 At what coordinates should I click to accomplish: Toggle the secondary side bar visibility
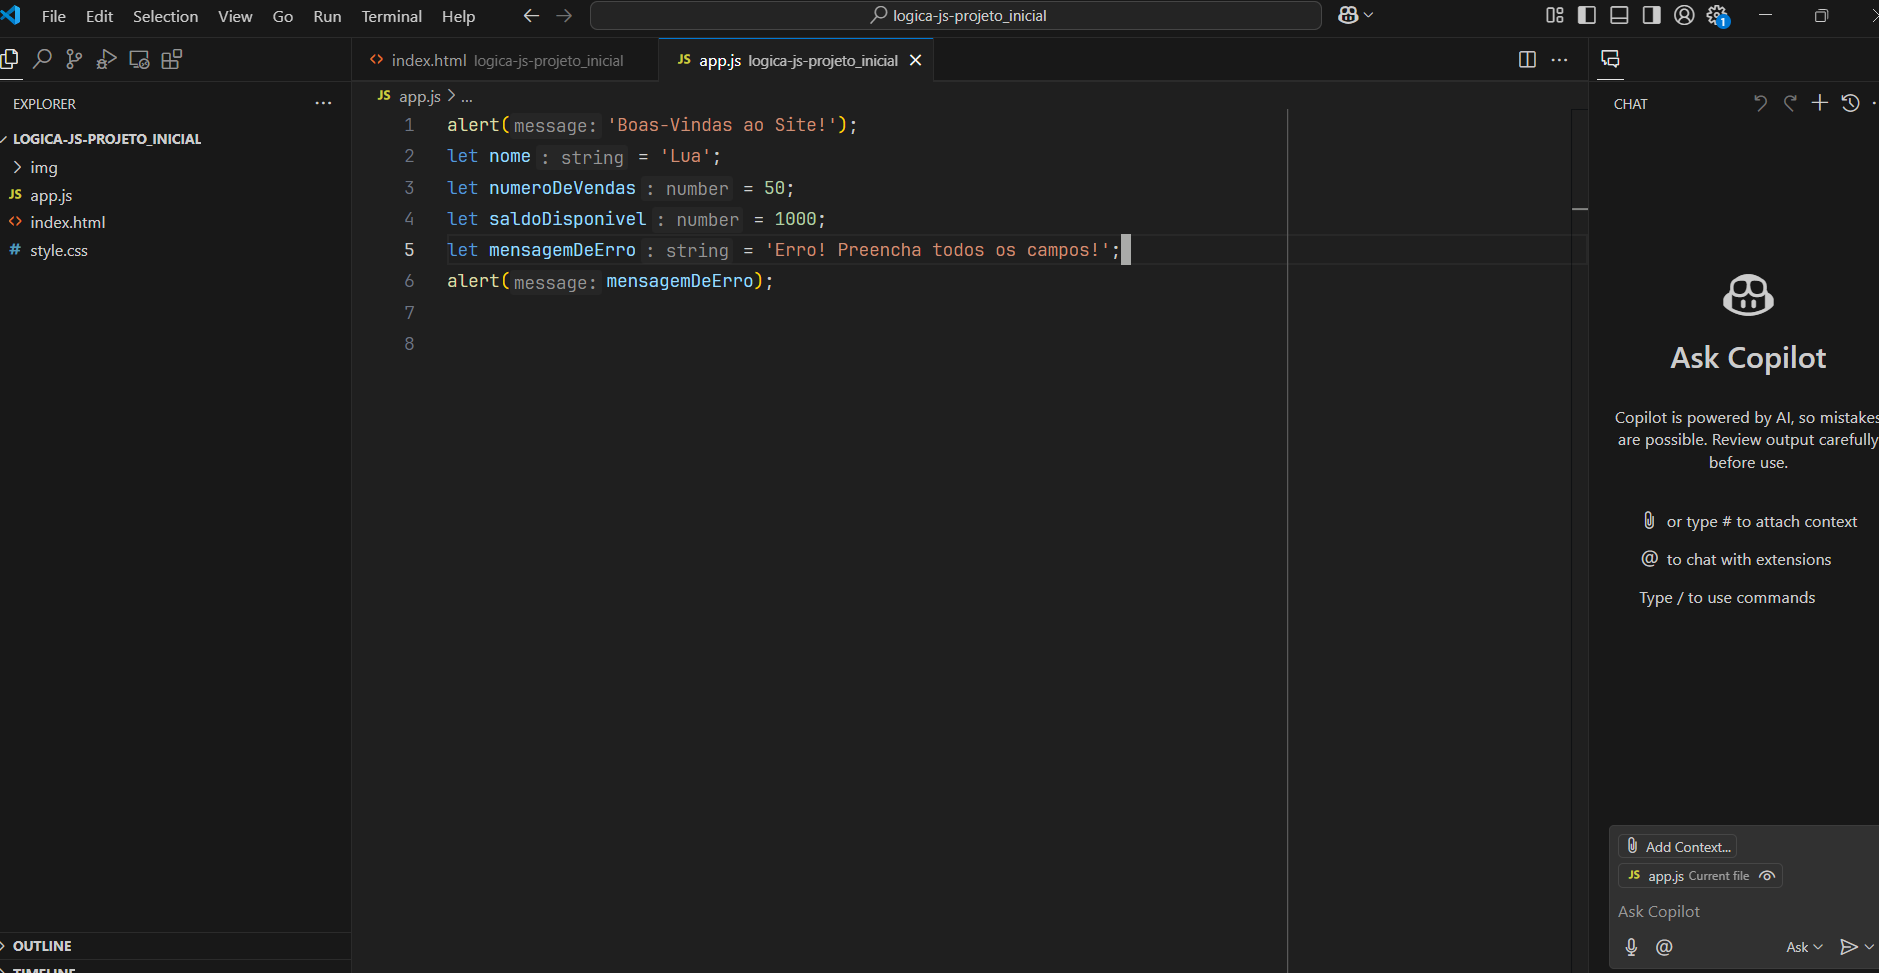pos(1652,15)
